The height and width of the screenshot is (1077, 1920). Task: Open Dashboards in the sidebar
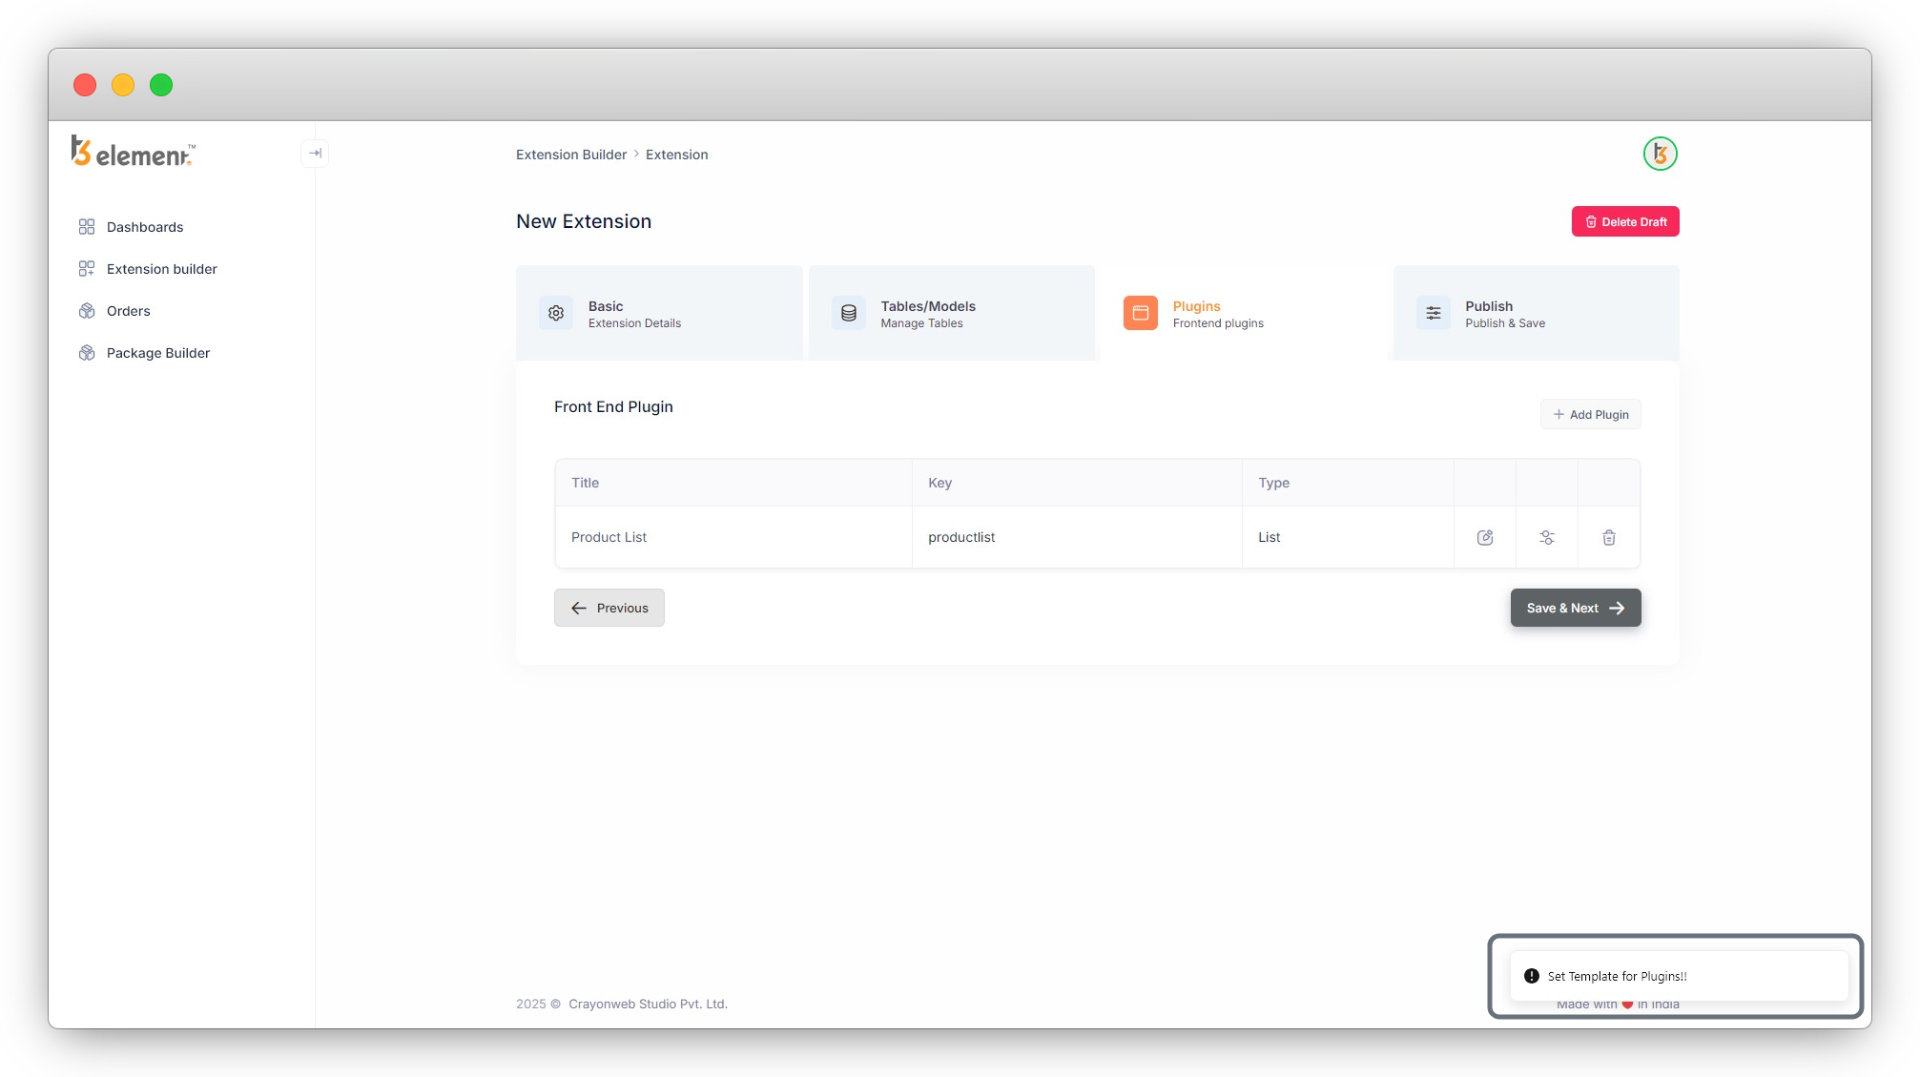click(x=145, y=227)
